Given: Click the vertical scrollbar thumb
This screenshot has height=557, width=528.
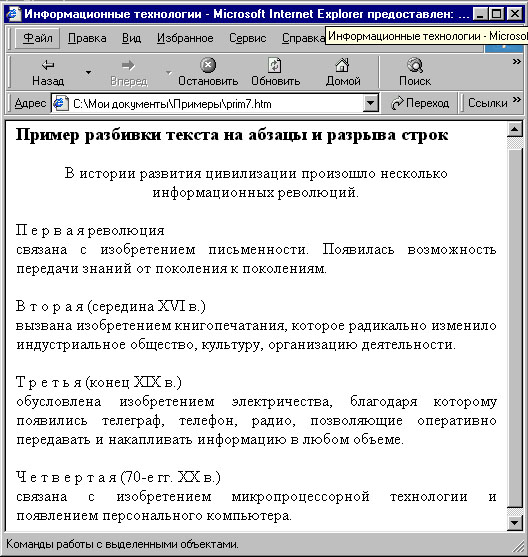Looking at the screenshot, I should [x=514, y=327].
